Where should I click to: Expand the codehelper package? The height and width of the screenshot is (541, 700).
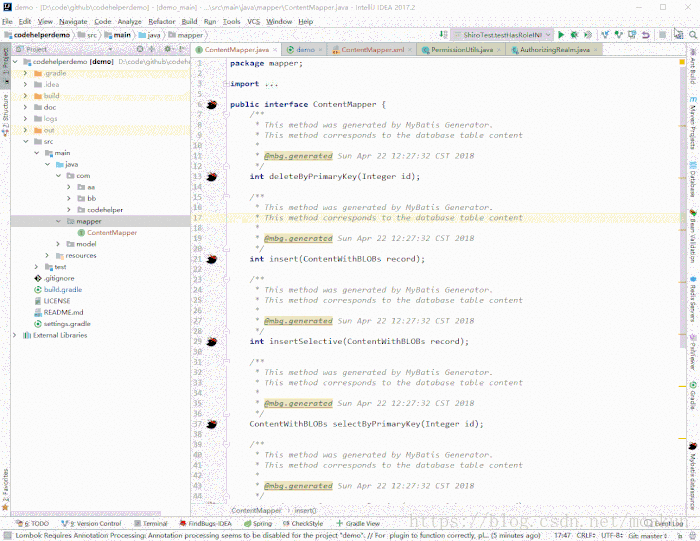69,210
